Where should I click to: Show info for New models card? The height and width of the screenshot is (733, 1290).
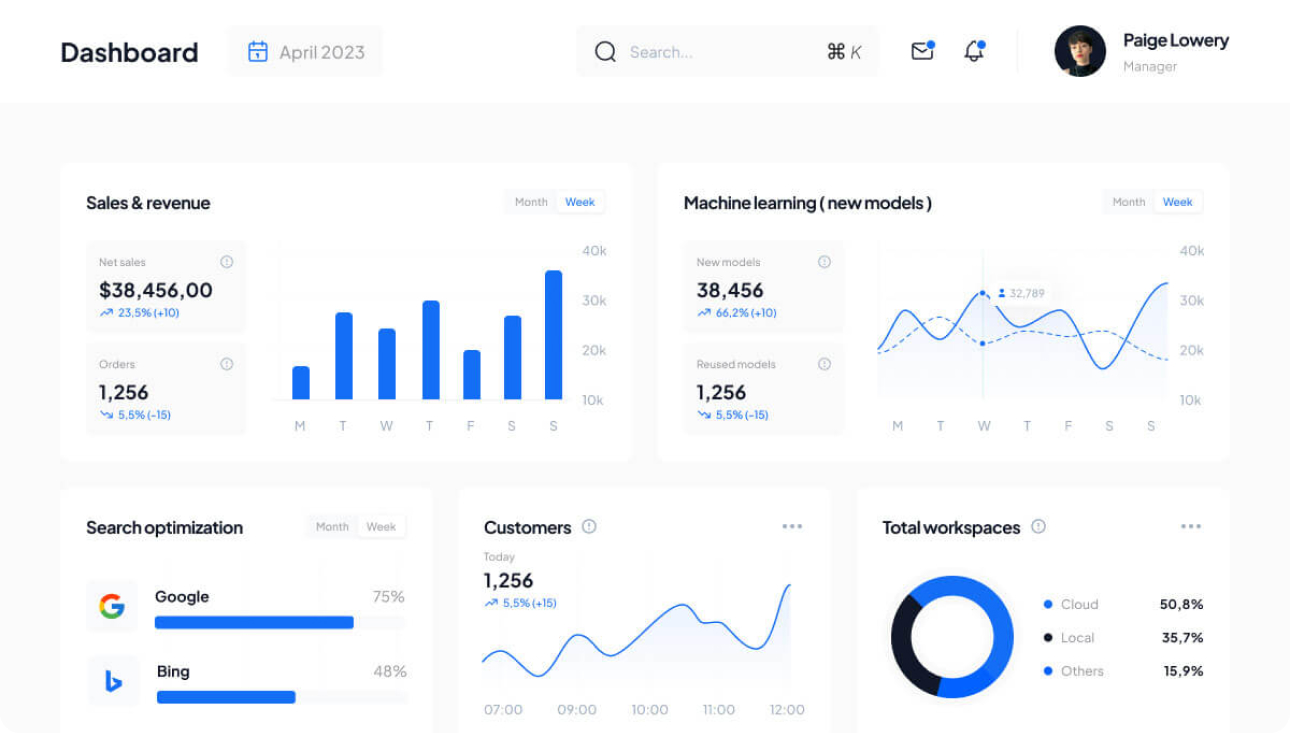[824, 262]
